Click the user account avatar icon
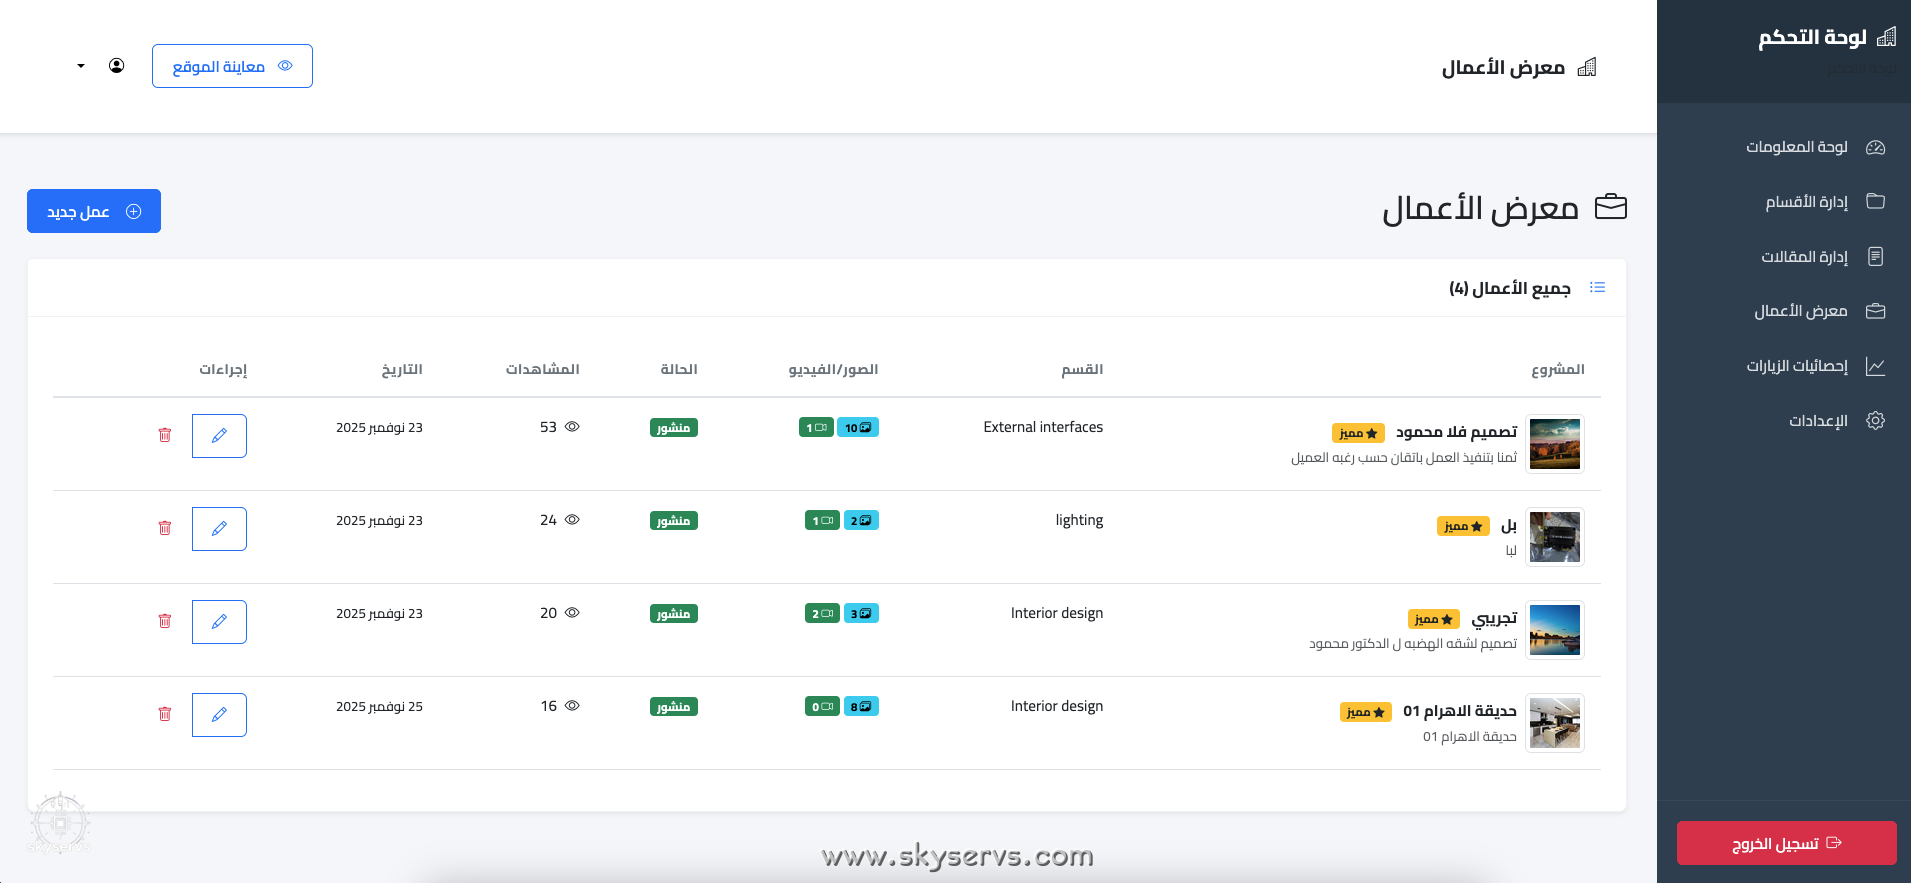 (117, 66)
